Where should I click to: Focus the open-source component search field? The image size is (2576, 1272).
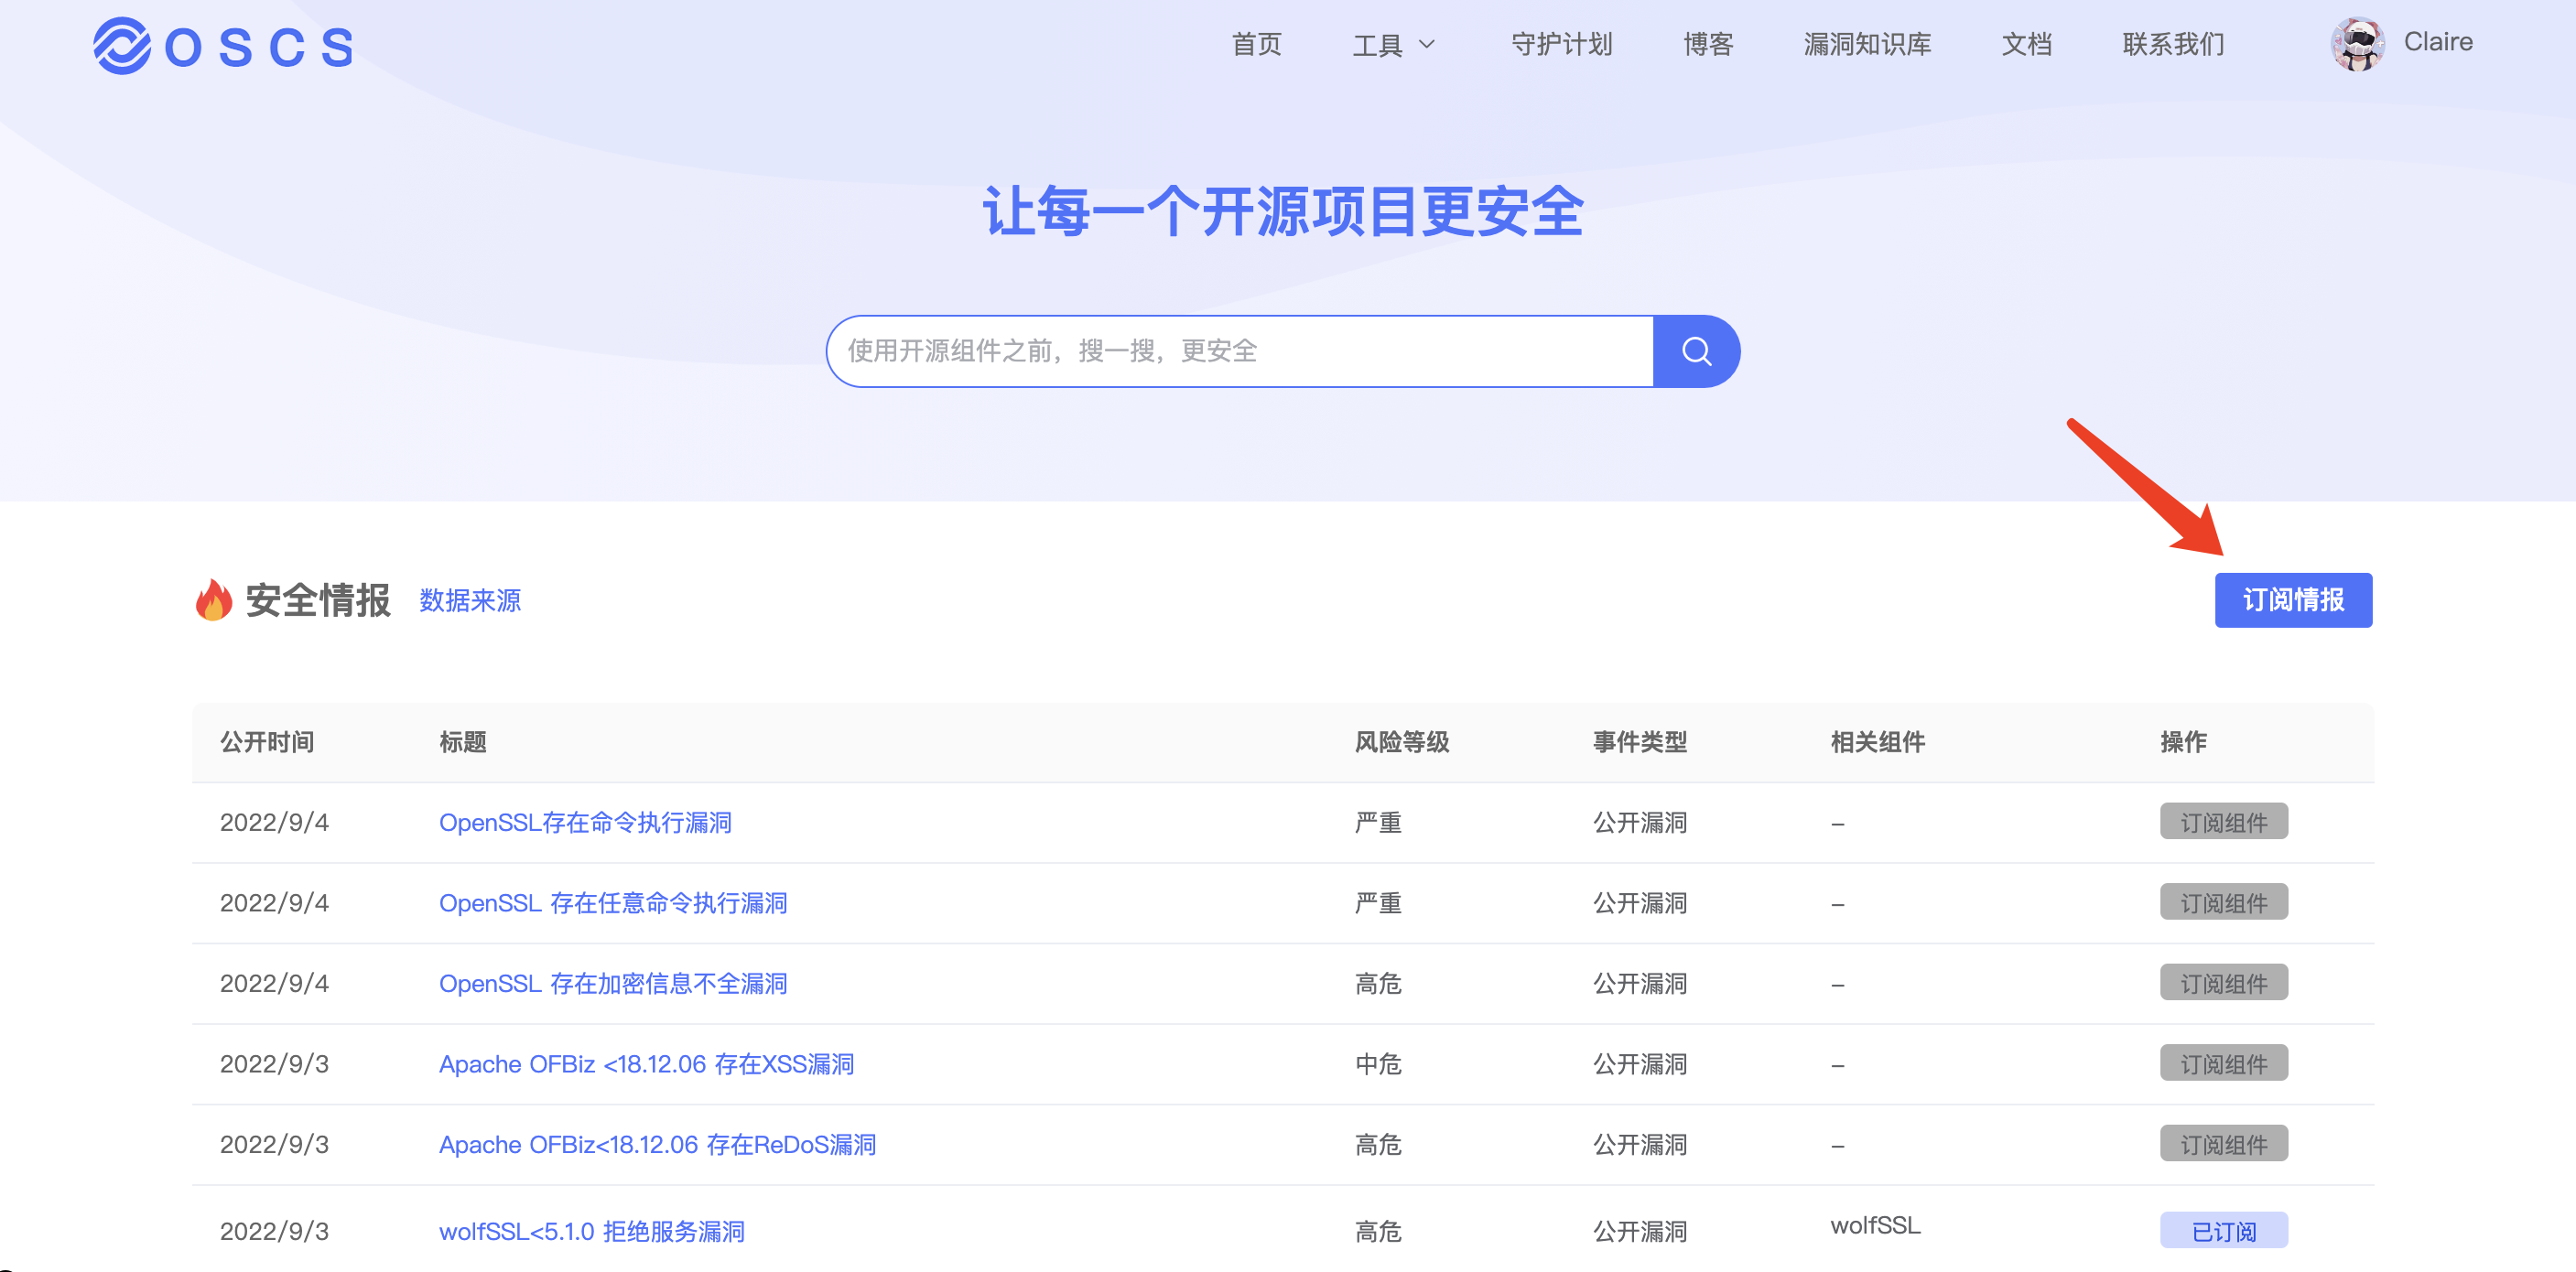pyautogui.click(x=1240, y=351)
